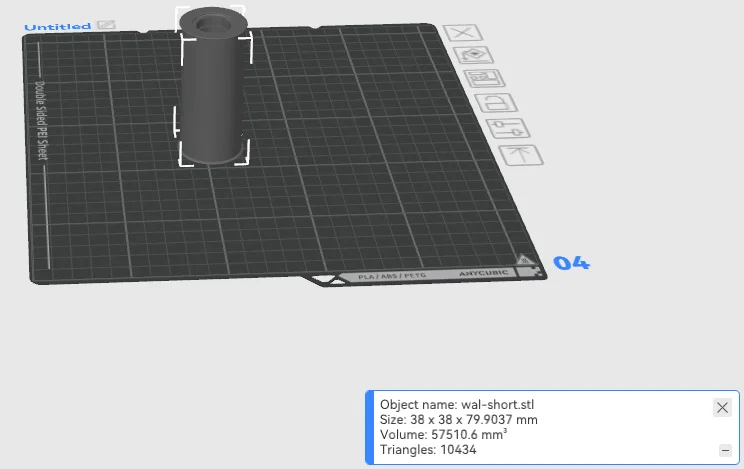The width and height of the screenshot is (744, 469).
Task: Close the object info notification
Action: coord(722,407)
